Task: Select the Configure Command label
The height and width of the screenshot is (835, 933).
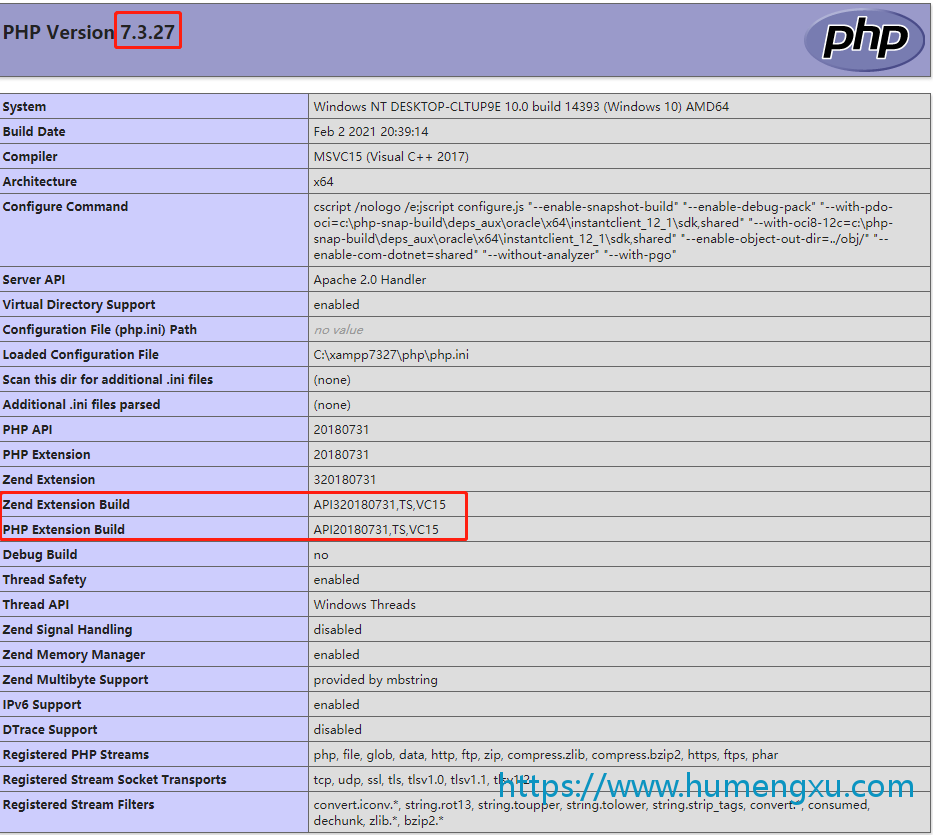Action: 65,207
